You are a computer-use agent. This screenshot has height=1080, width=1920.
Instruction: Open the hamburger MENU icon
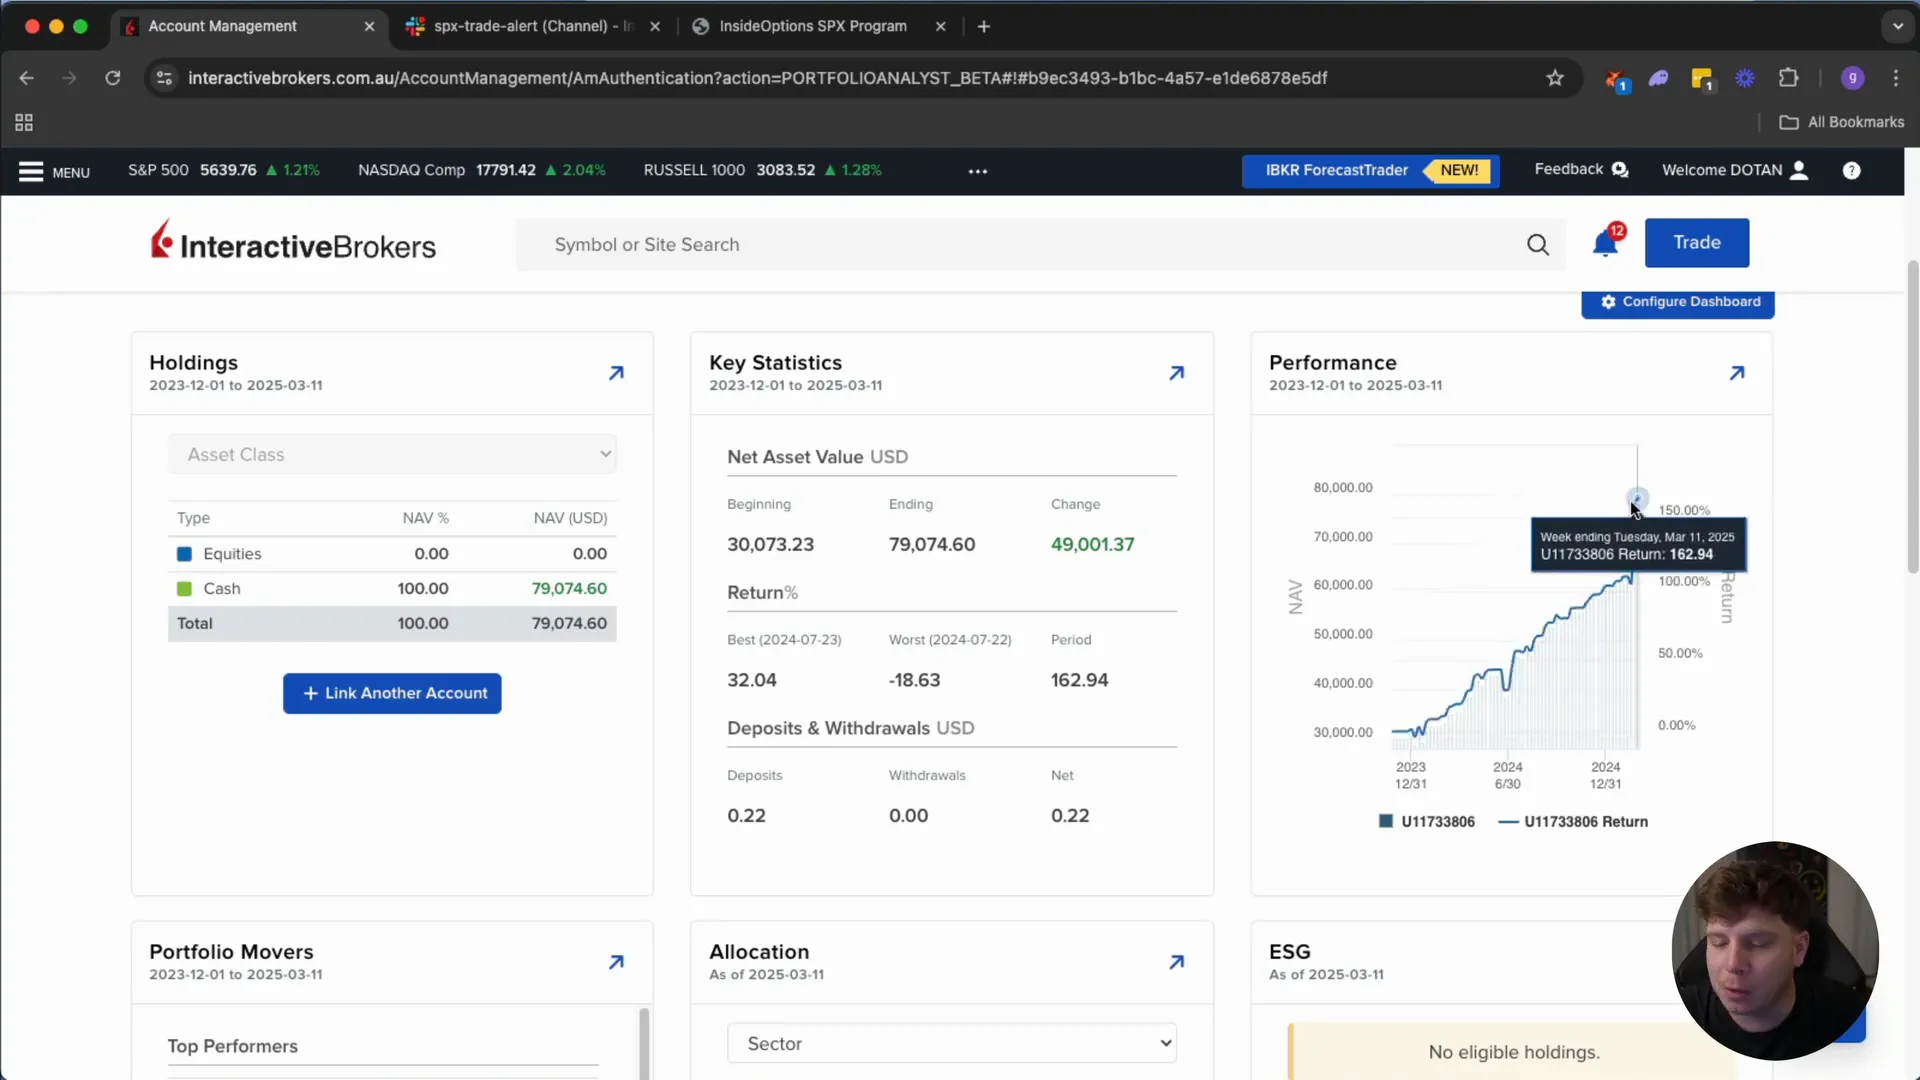coord(31,172)
